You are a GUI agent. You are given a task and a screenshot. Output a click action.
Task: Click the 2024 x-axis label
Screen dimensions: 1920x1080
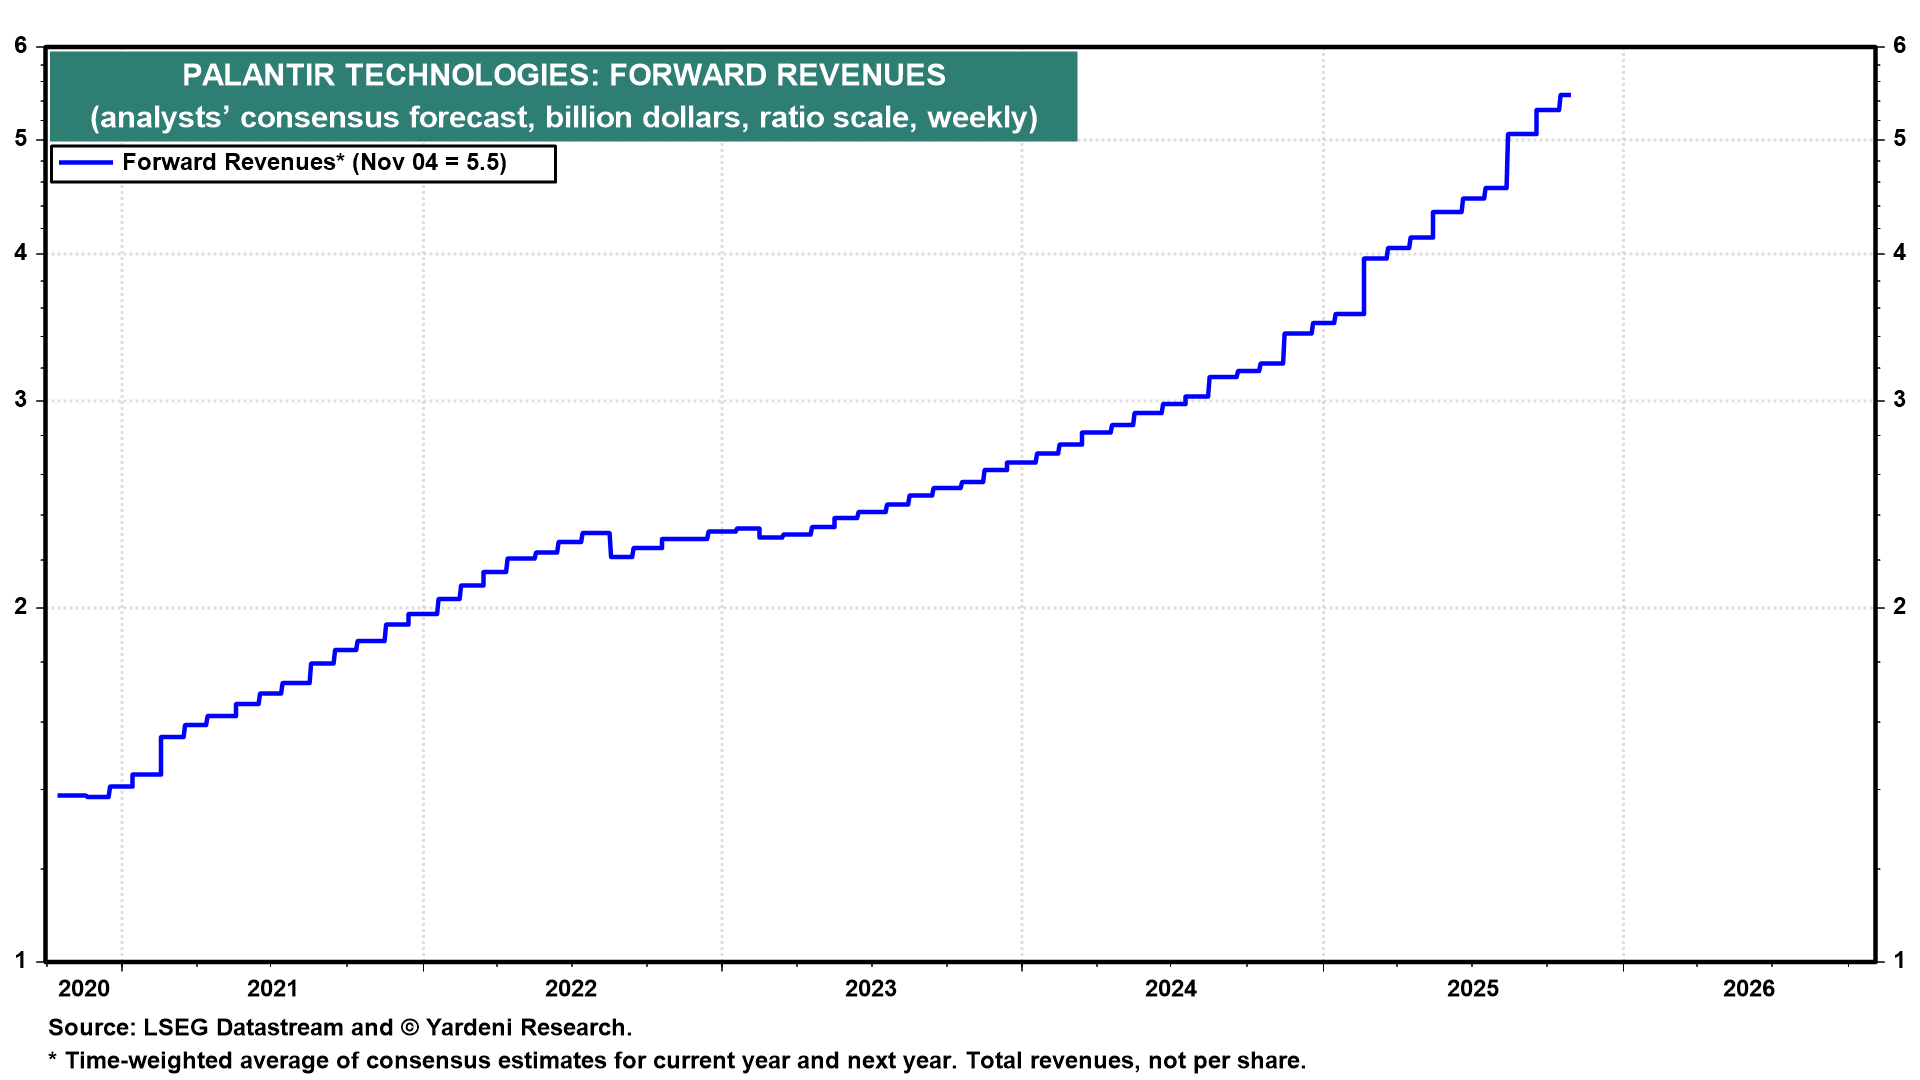click(1171, 989)
